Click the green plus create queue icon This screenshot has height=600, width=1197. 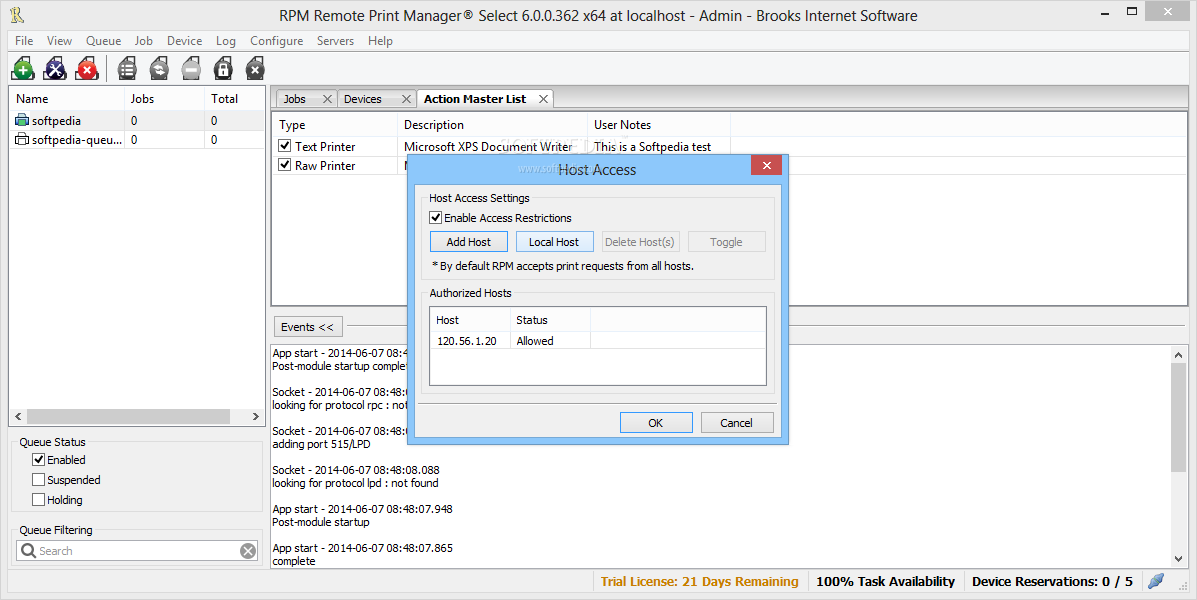[23, 69]
